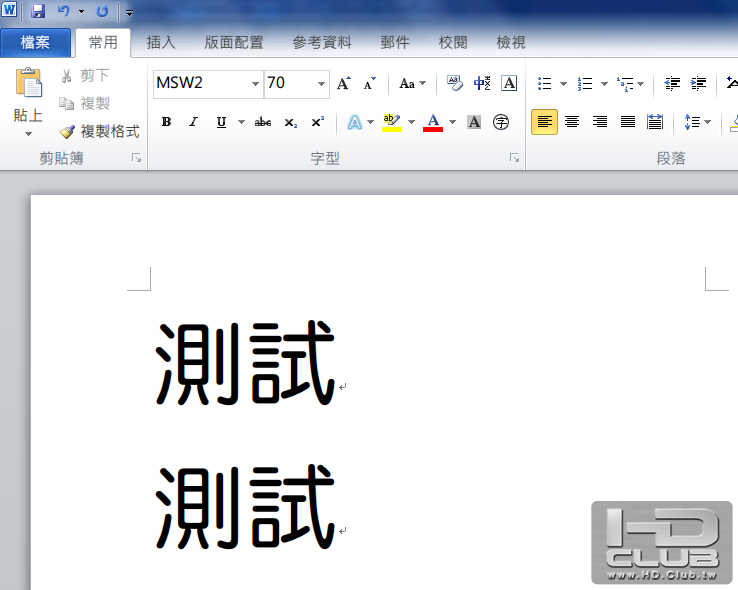Viewport: 738px width, 590px height.
Task: Undo the last action
Action: (64, 11)
